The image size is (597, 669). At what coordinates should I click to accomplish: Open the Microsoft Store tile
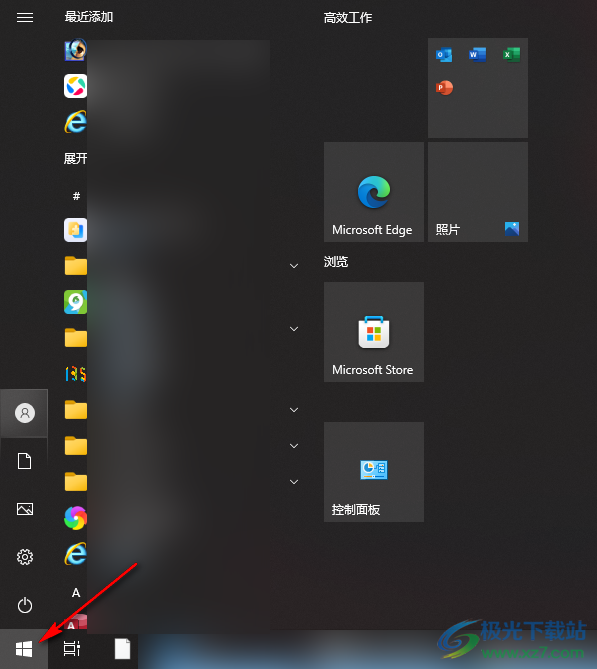click(374, 332)
